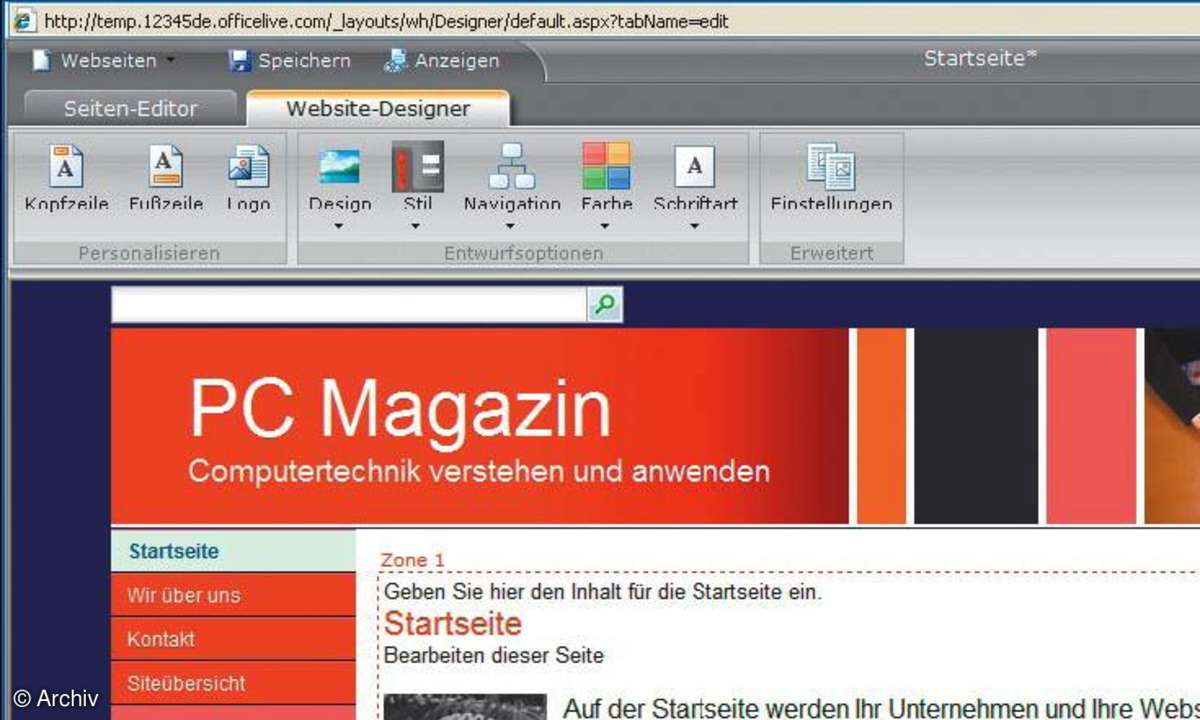Expand the Schriftart dropdown arrow
This screenshot has height=720, width=1200.
point(695,227)
